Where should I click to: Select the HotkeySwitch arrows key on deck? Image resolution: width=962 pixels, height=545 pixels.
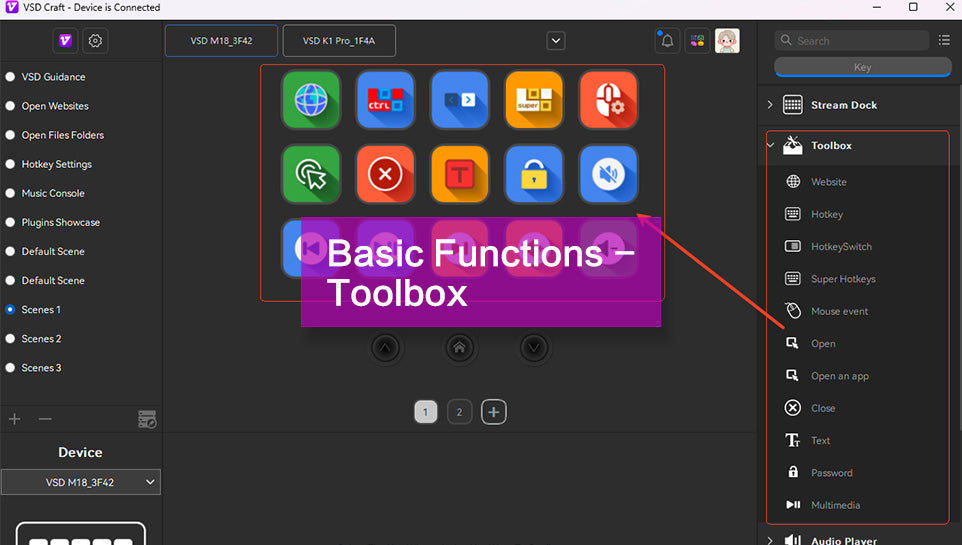click(460, 100)
